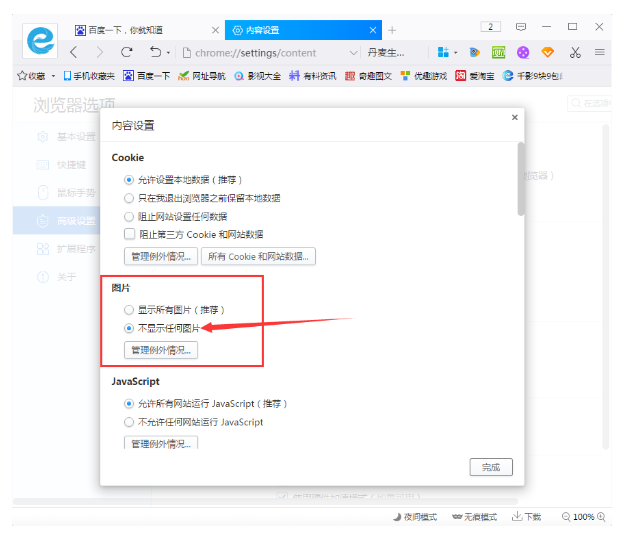Image resolution: width=635 pixels, height=533 pixels.
Task: Open 高级设置 in settings sidebar
Action: (x=57, y=221)
